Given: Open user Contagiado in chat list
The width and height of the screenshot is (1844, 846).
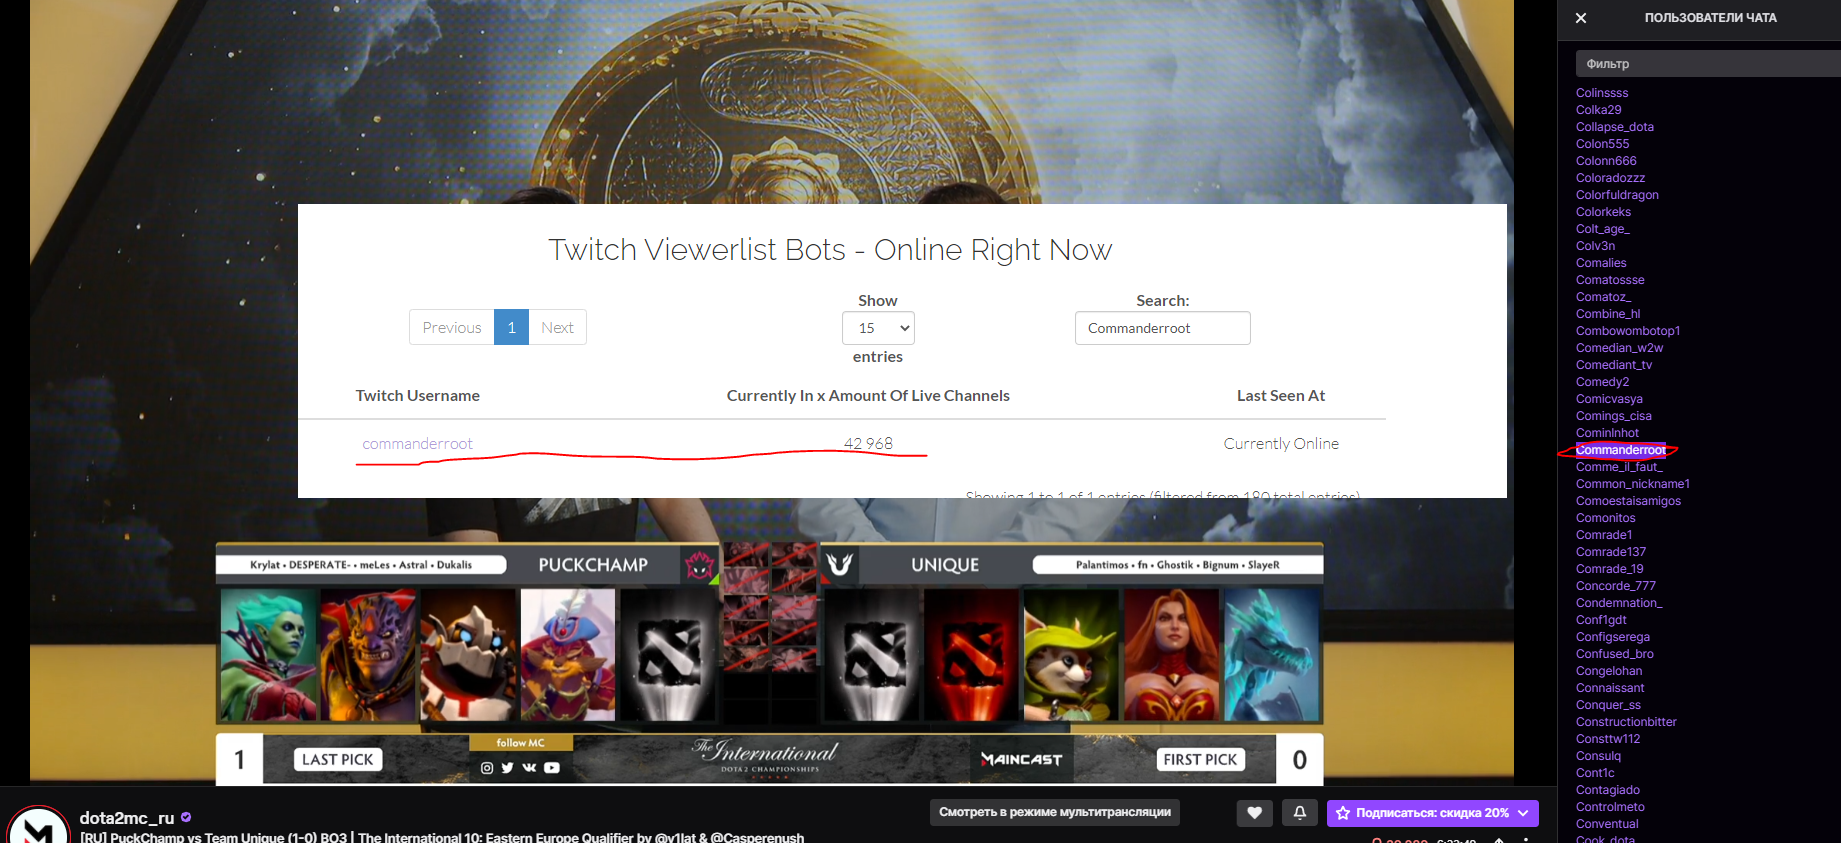Looking at the screenshot, I should coord(1608,790).
